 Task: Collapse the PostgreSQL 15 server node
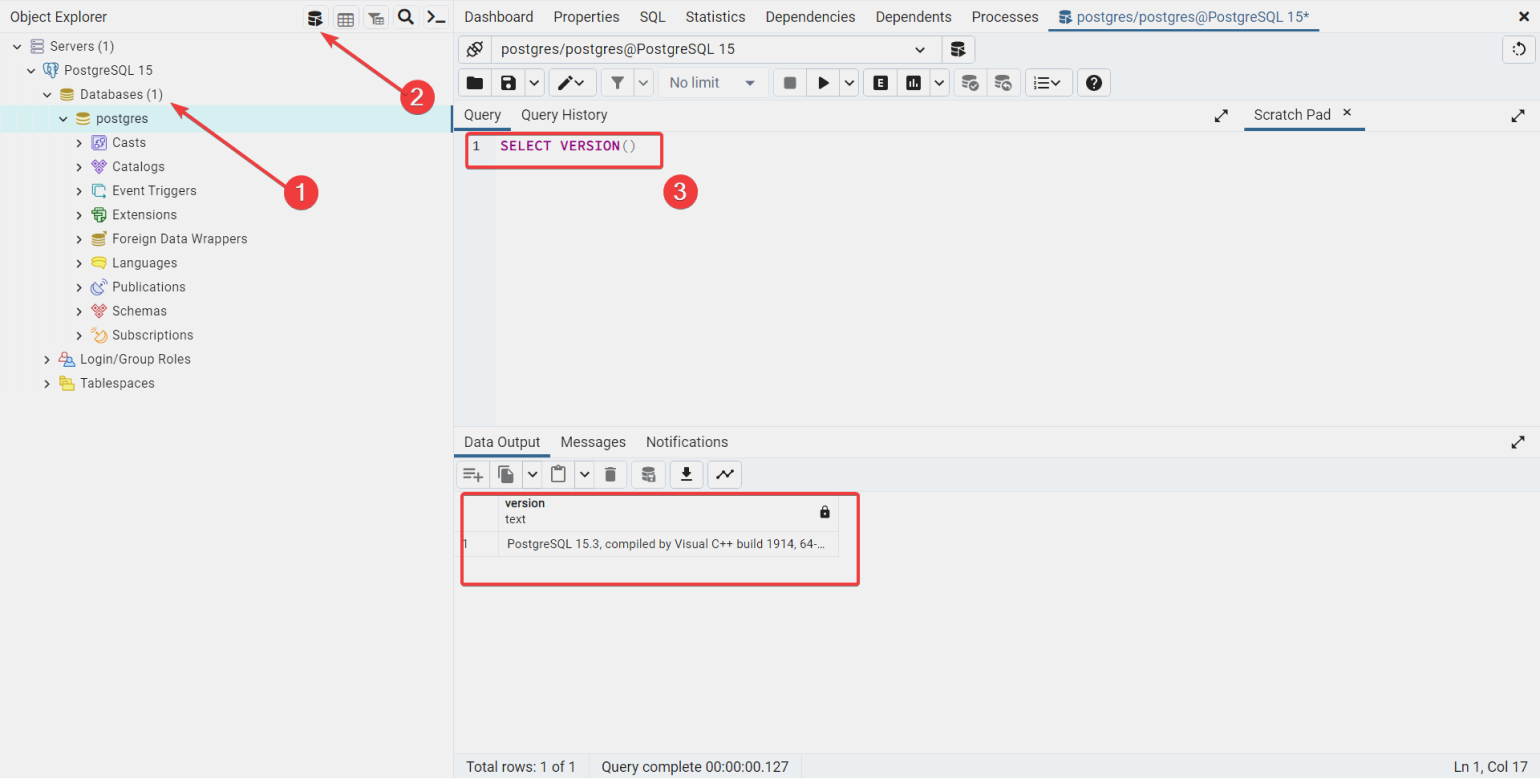[31, 71]
